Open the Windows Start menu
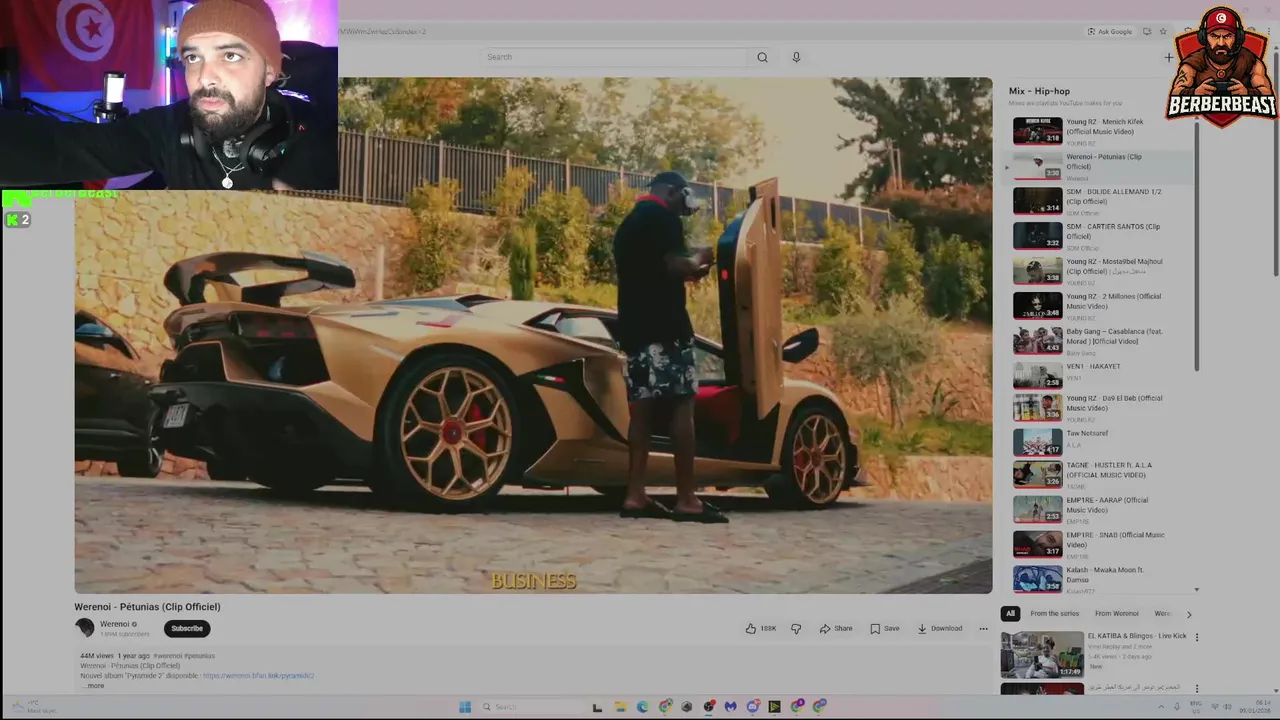The width and height of the screenshot is (1280, 720). pyautogui.click(x=465, y=707)
